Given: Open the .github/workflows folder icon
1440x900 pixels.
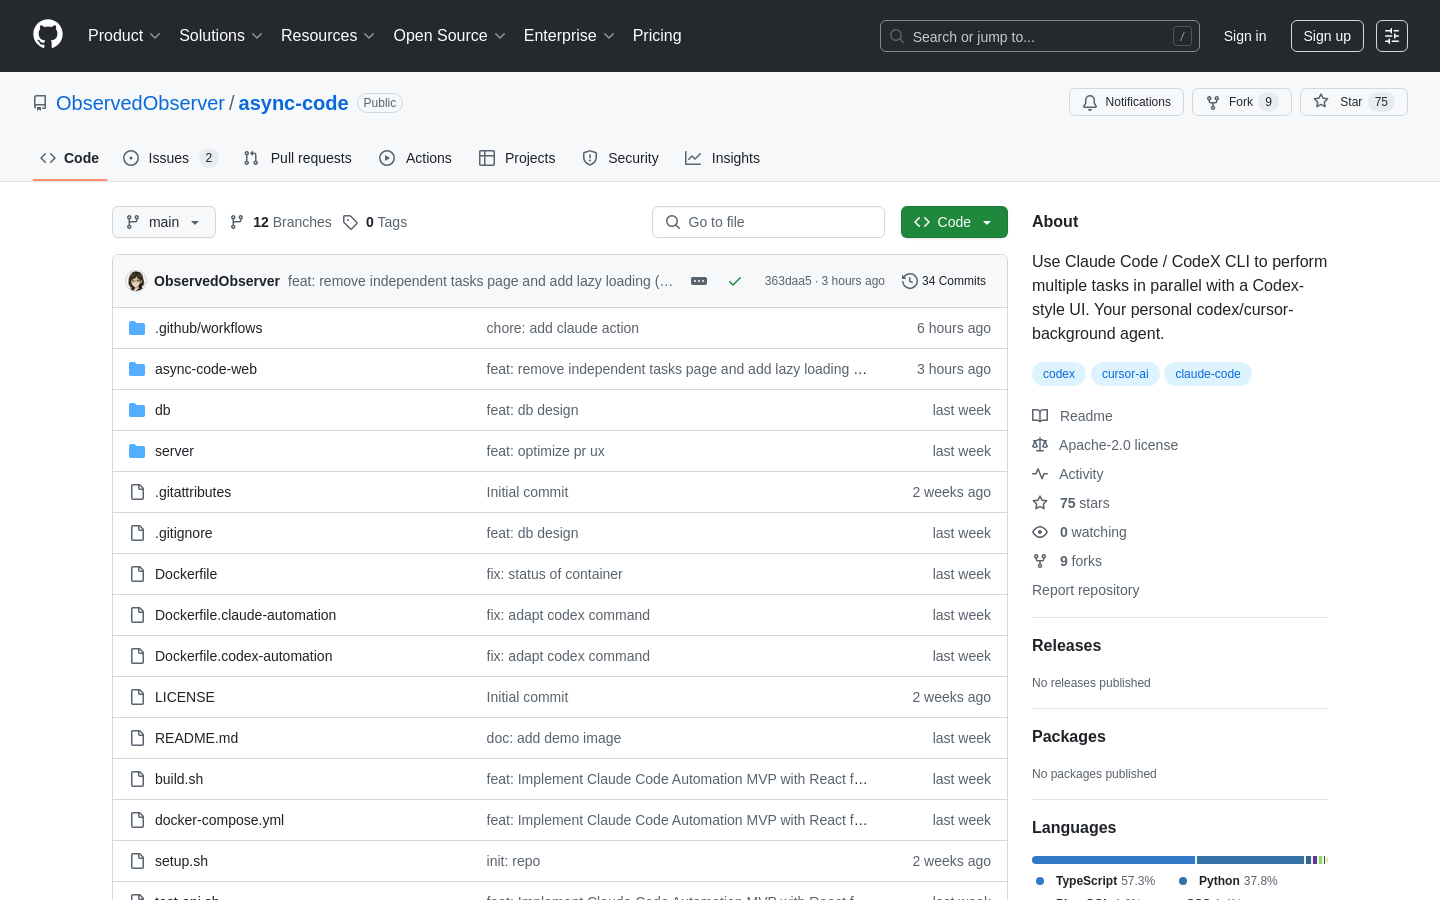Looking at the screenshot, I should point(137,328).
